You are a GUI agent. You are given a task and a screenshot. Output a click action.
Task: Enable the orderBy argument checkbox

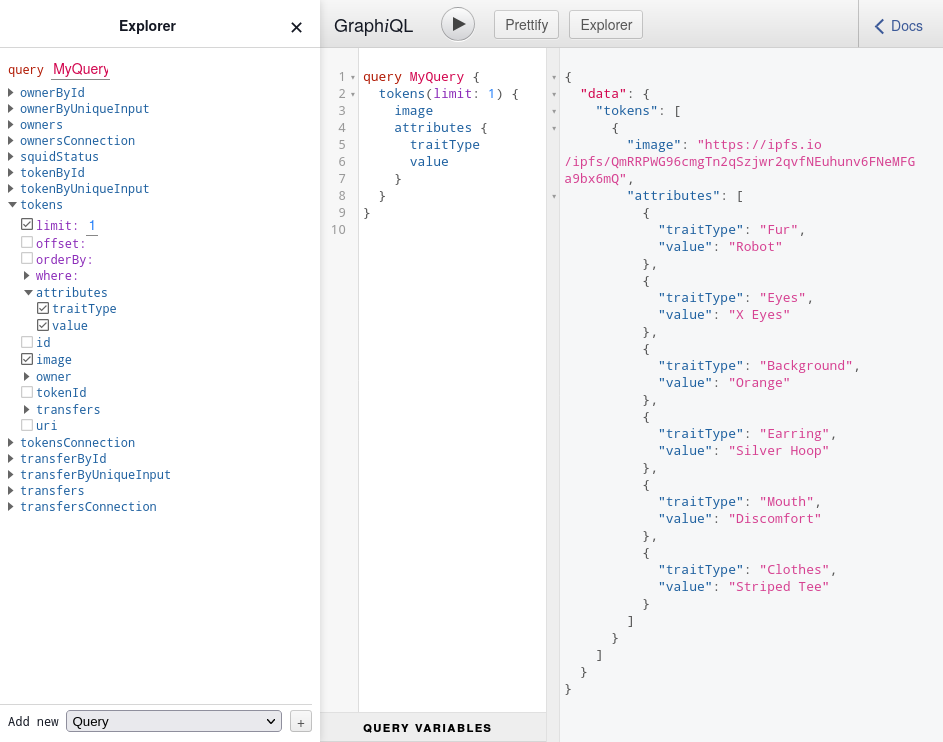tap(26, 259)
